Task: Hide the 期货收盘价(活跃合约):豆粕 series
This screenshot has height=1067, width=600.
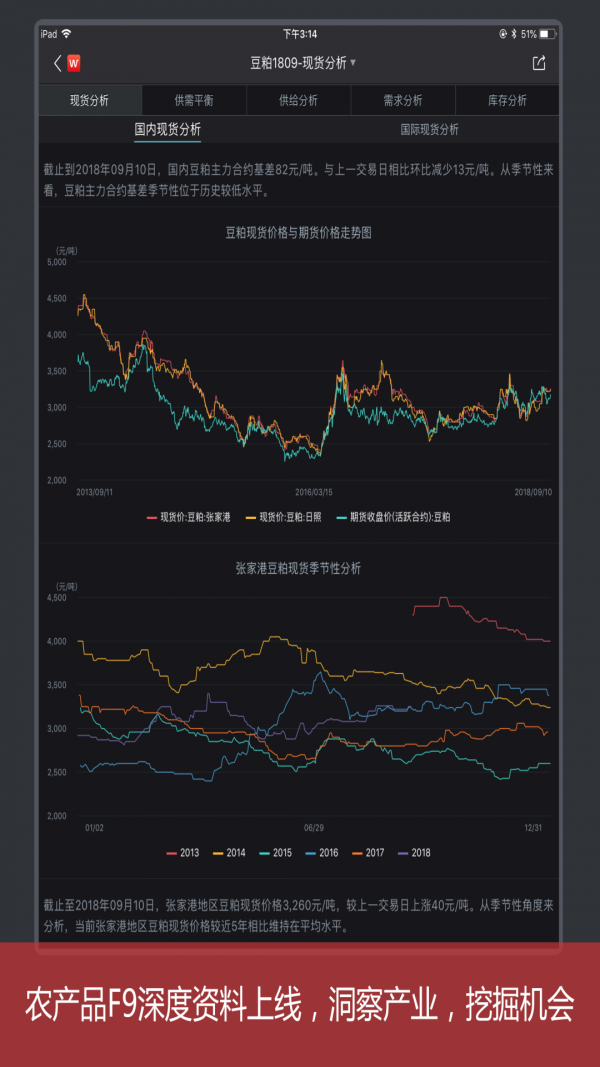Action: (x=393, y=517)
